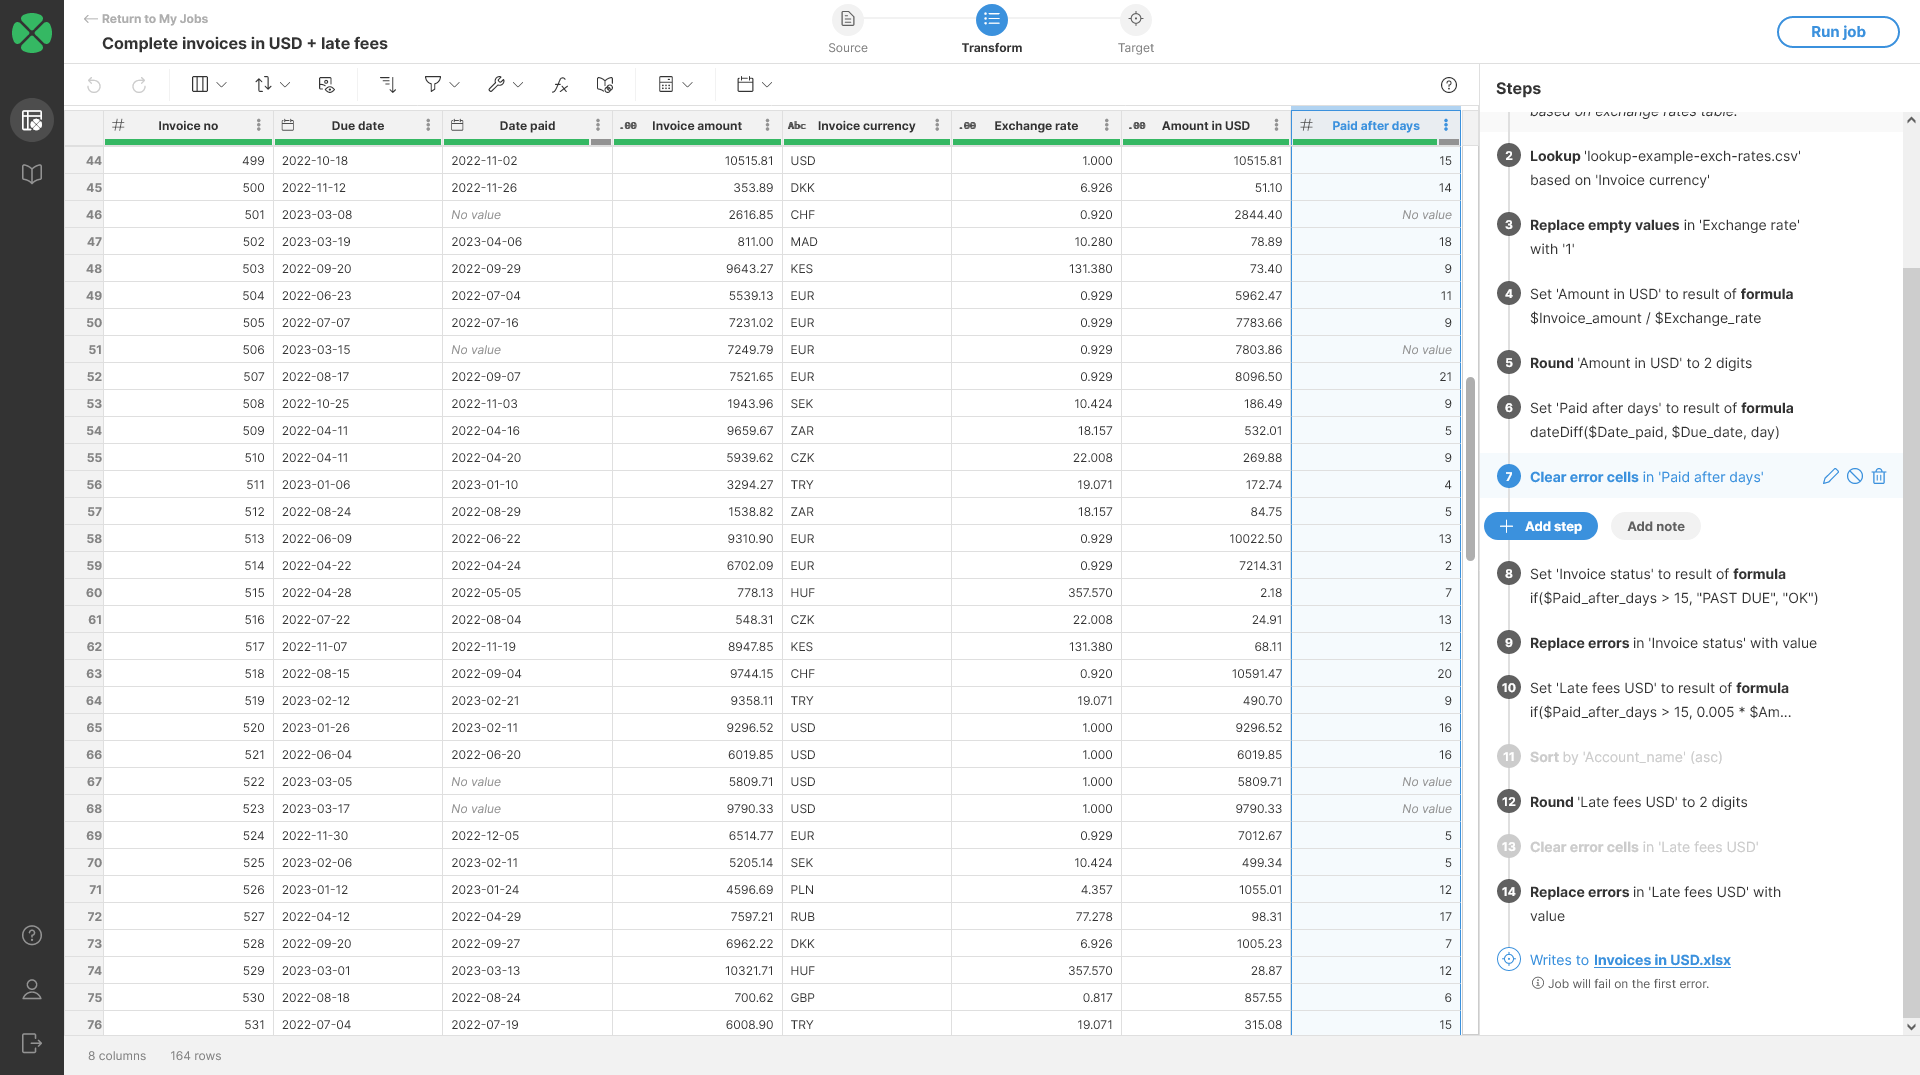The height and width of the screenshot is (1075, 1920).
Task: Open the Invoices in USD.xlsx link
Action: click(x=1661, y=960)
